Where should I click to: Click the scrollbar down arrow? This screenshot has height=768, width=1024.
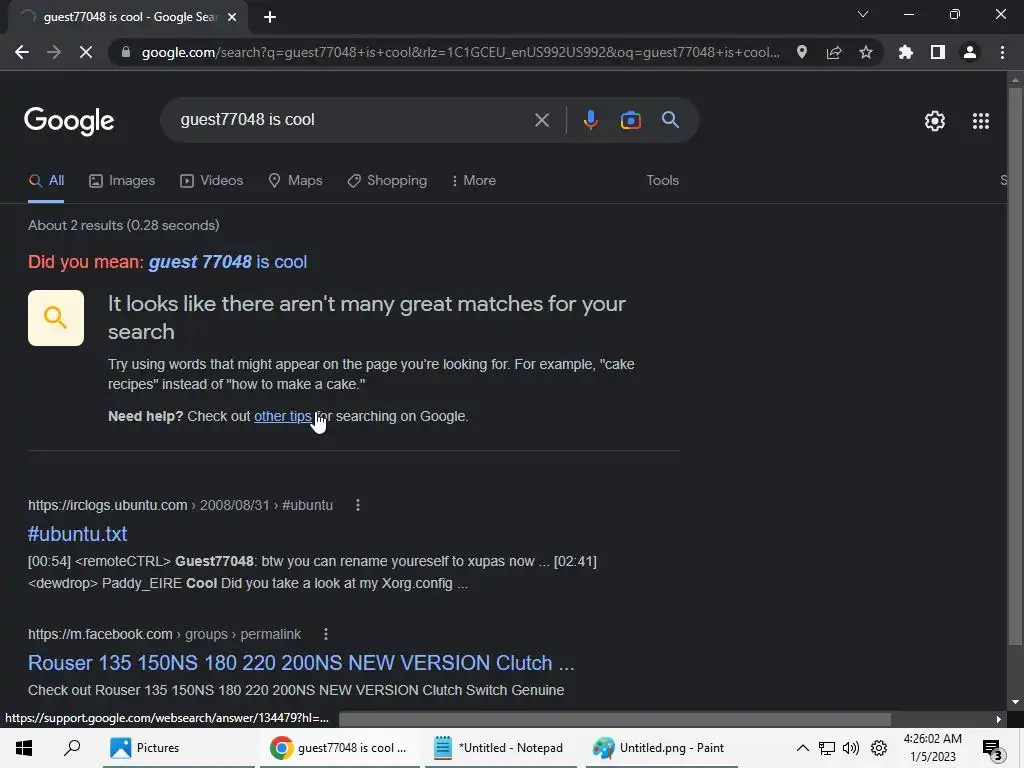pos(1015,702)
